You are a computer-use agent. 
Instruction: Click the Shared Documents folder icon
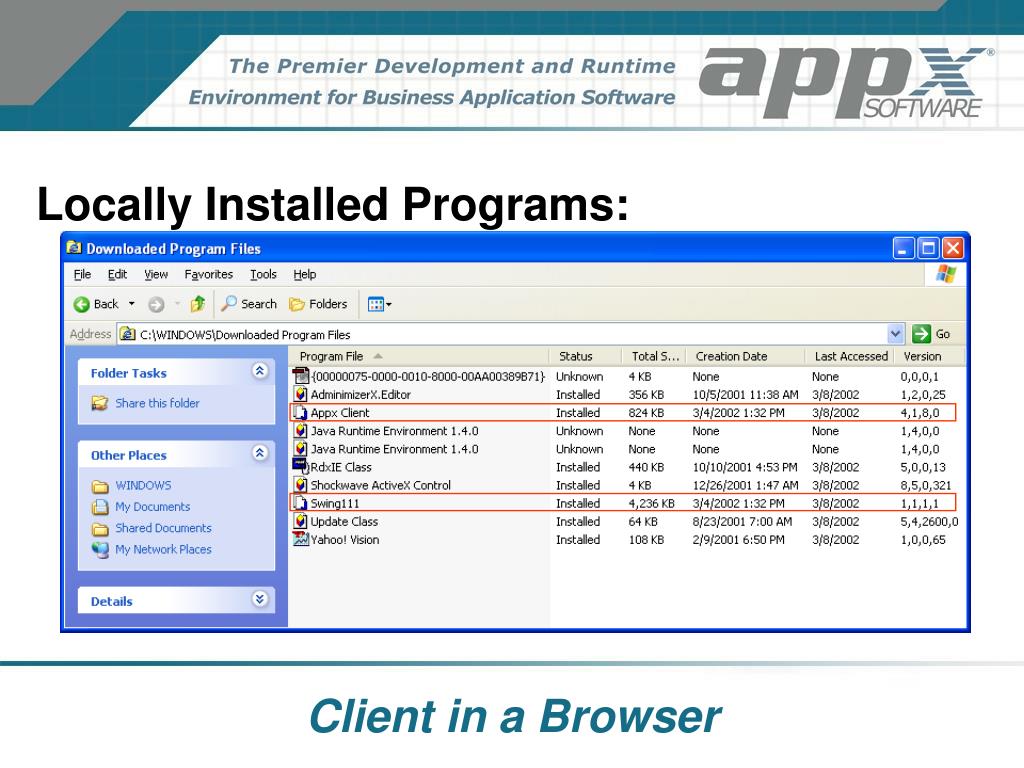click(x=100, y=528)
